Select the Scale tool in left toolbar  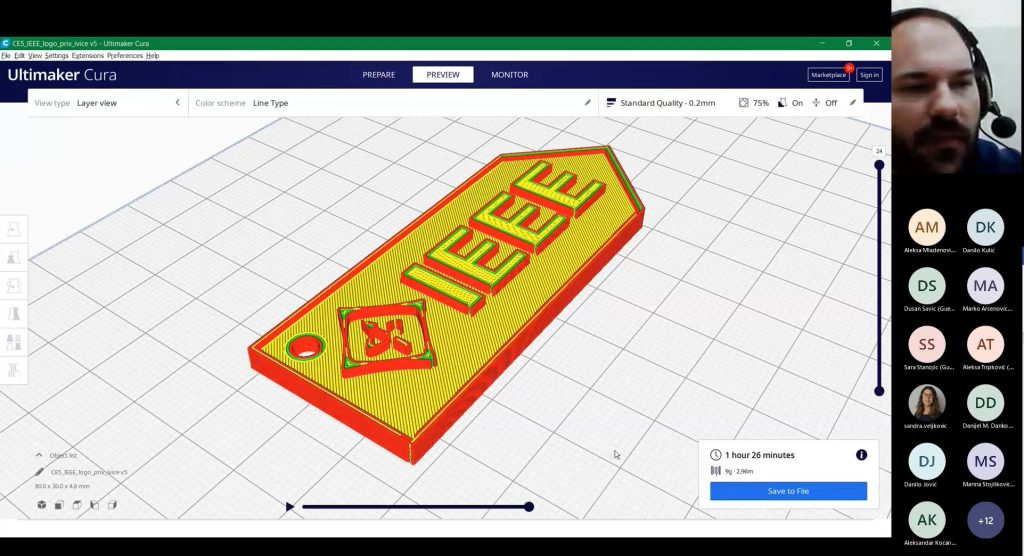click(x=14, y=258)
